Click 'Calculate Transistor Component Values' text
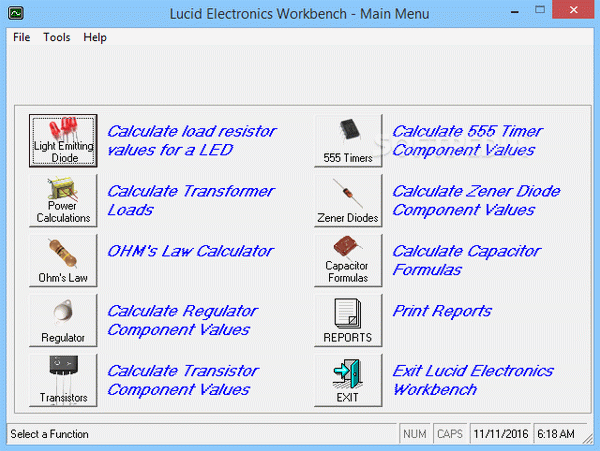 pyautogui.click(x=183, y=380)
